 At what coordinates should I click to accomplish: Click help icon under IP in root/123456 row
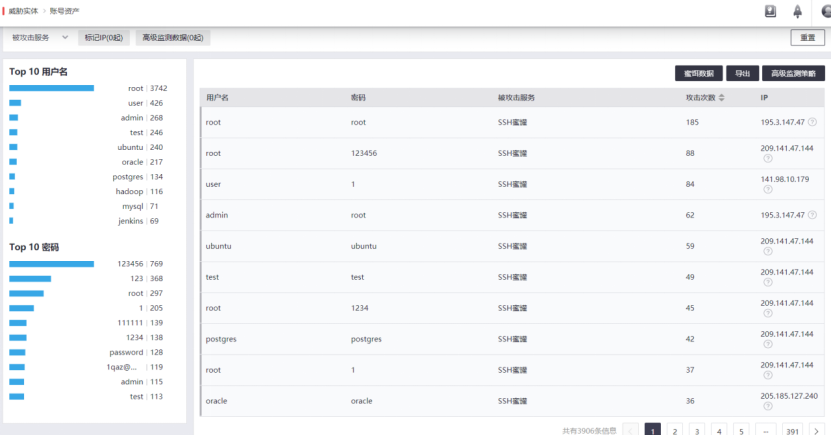(x=767, y=158)
